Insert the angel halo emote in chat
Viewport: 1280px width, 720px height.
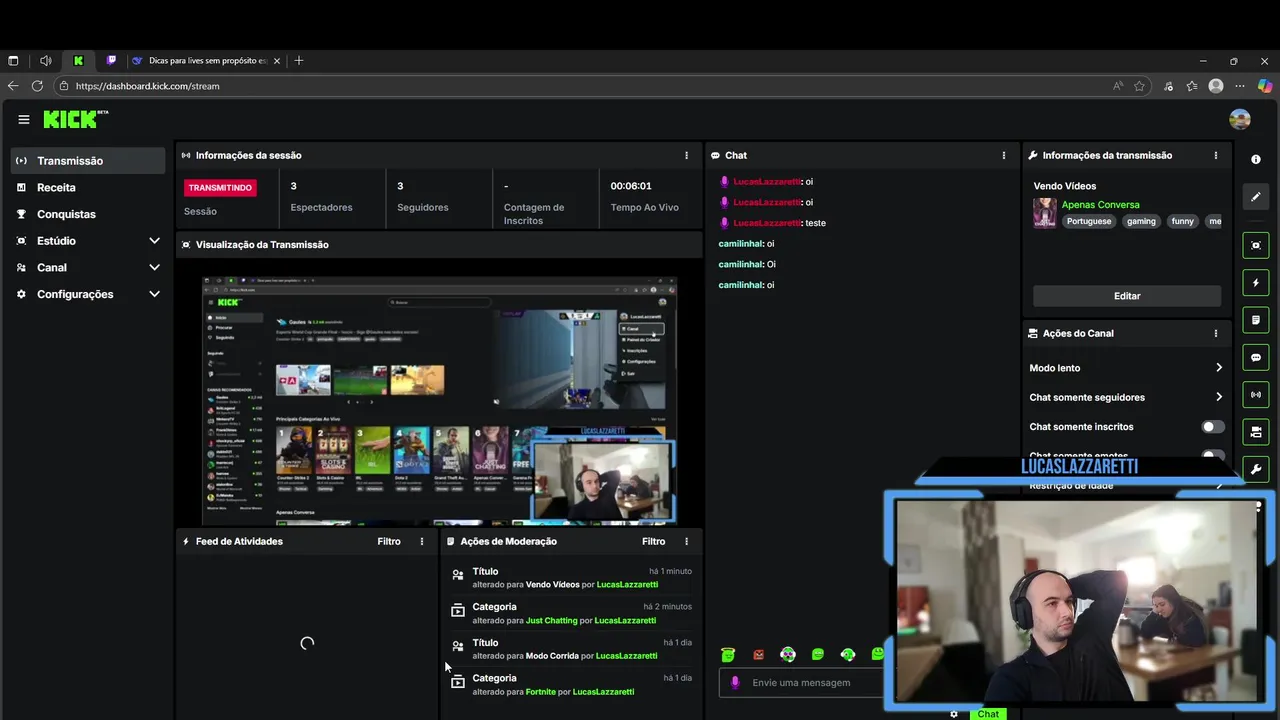coord(728,655)
